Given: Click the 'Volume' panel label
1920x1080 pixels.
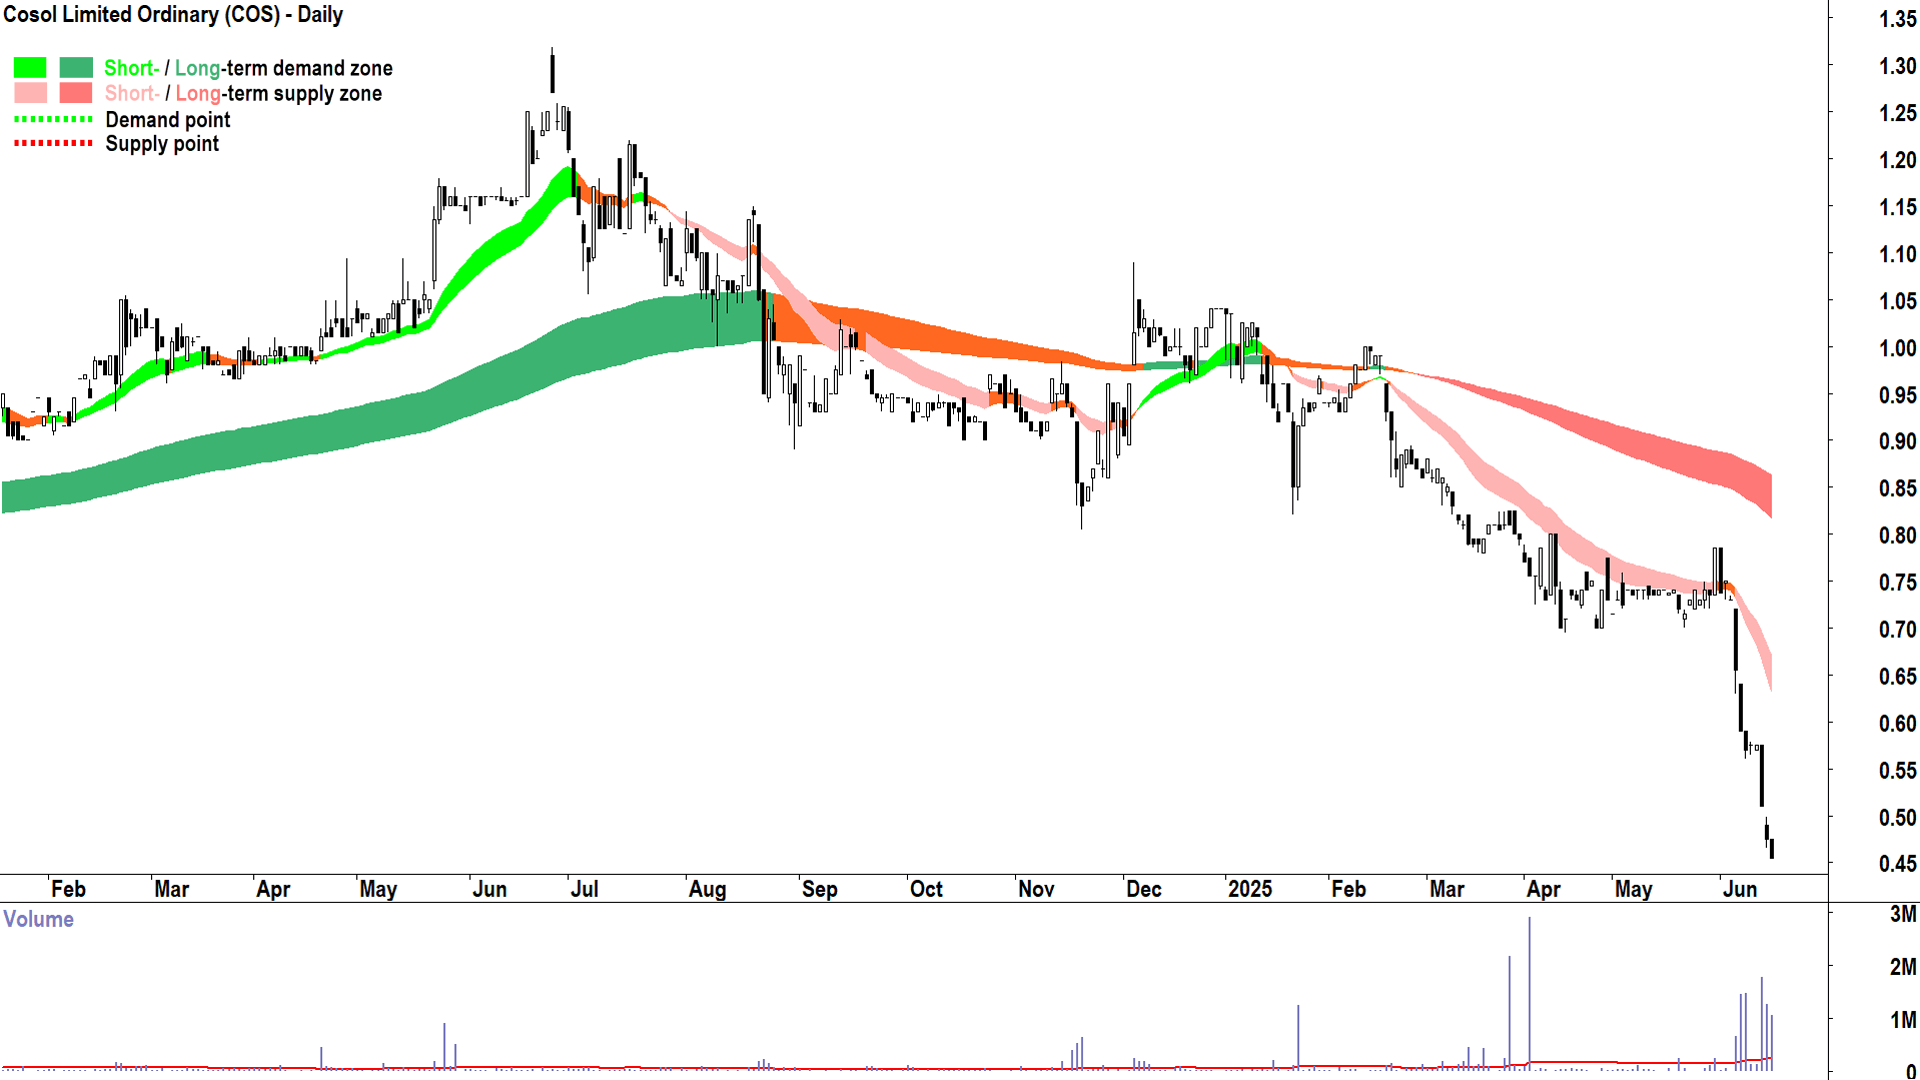Looking at the screenshot, I should click(38, 919).
